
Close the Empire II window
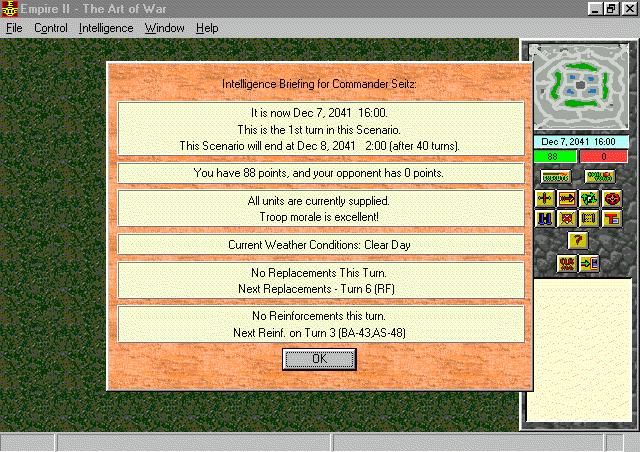point(629,9)
